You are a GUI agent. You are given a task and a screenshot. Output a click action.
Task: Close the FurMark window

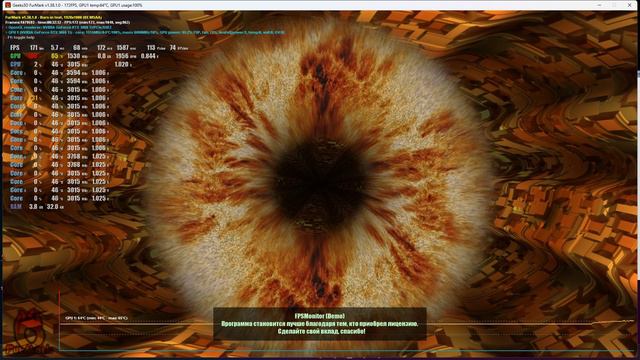point(629,5)
